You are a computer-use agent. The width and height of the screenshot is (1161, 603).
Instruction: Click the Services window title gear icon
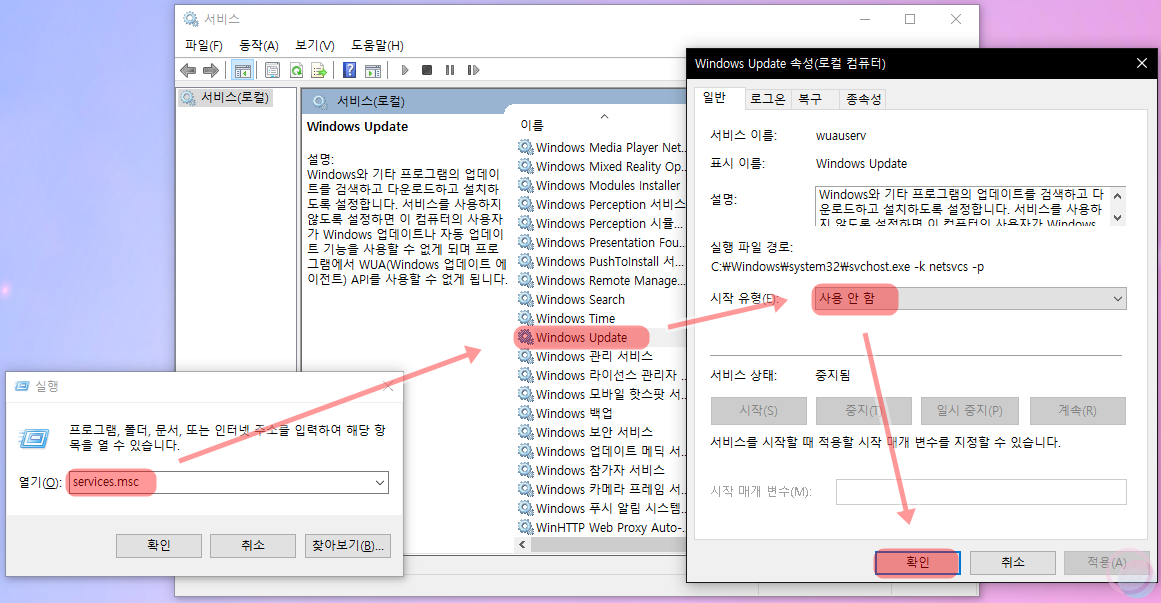point(191,19)
